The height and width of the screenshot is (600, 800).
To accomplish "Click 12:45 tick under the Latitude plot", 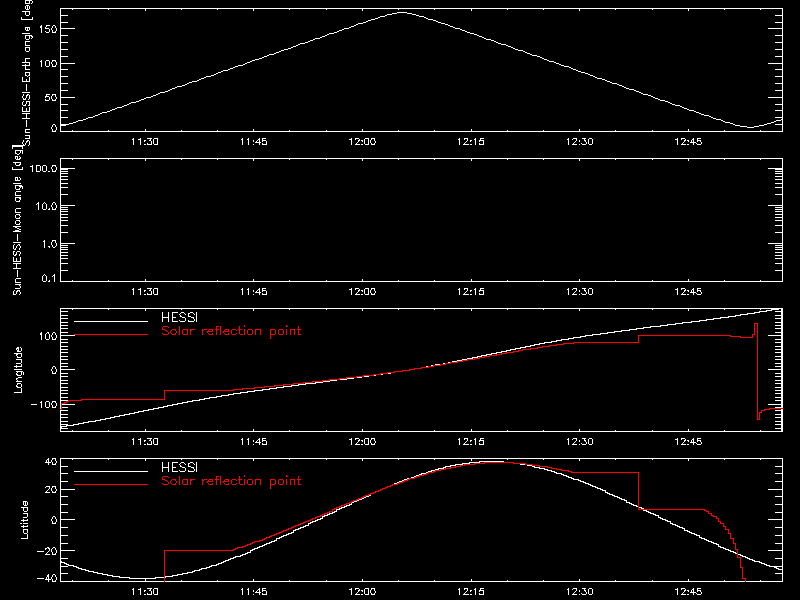I will pyautogui.click(x=688, y=592).
